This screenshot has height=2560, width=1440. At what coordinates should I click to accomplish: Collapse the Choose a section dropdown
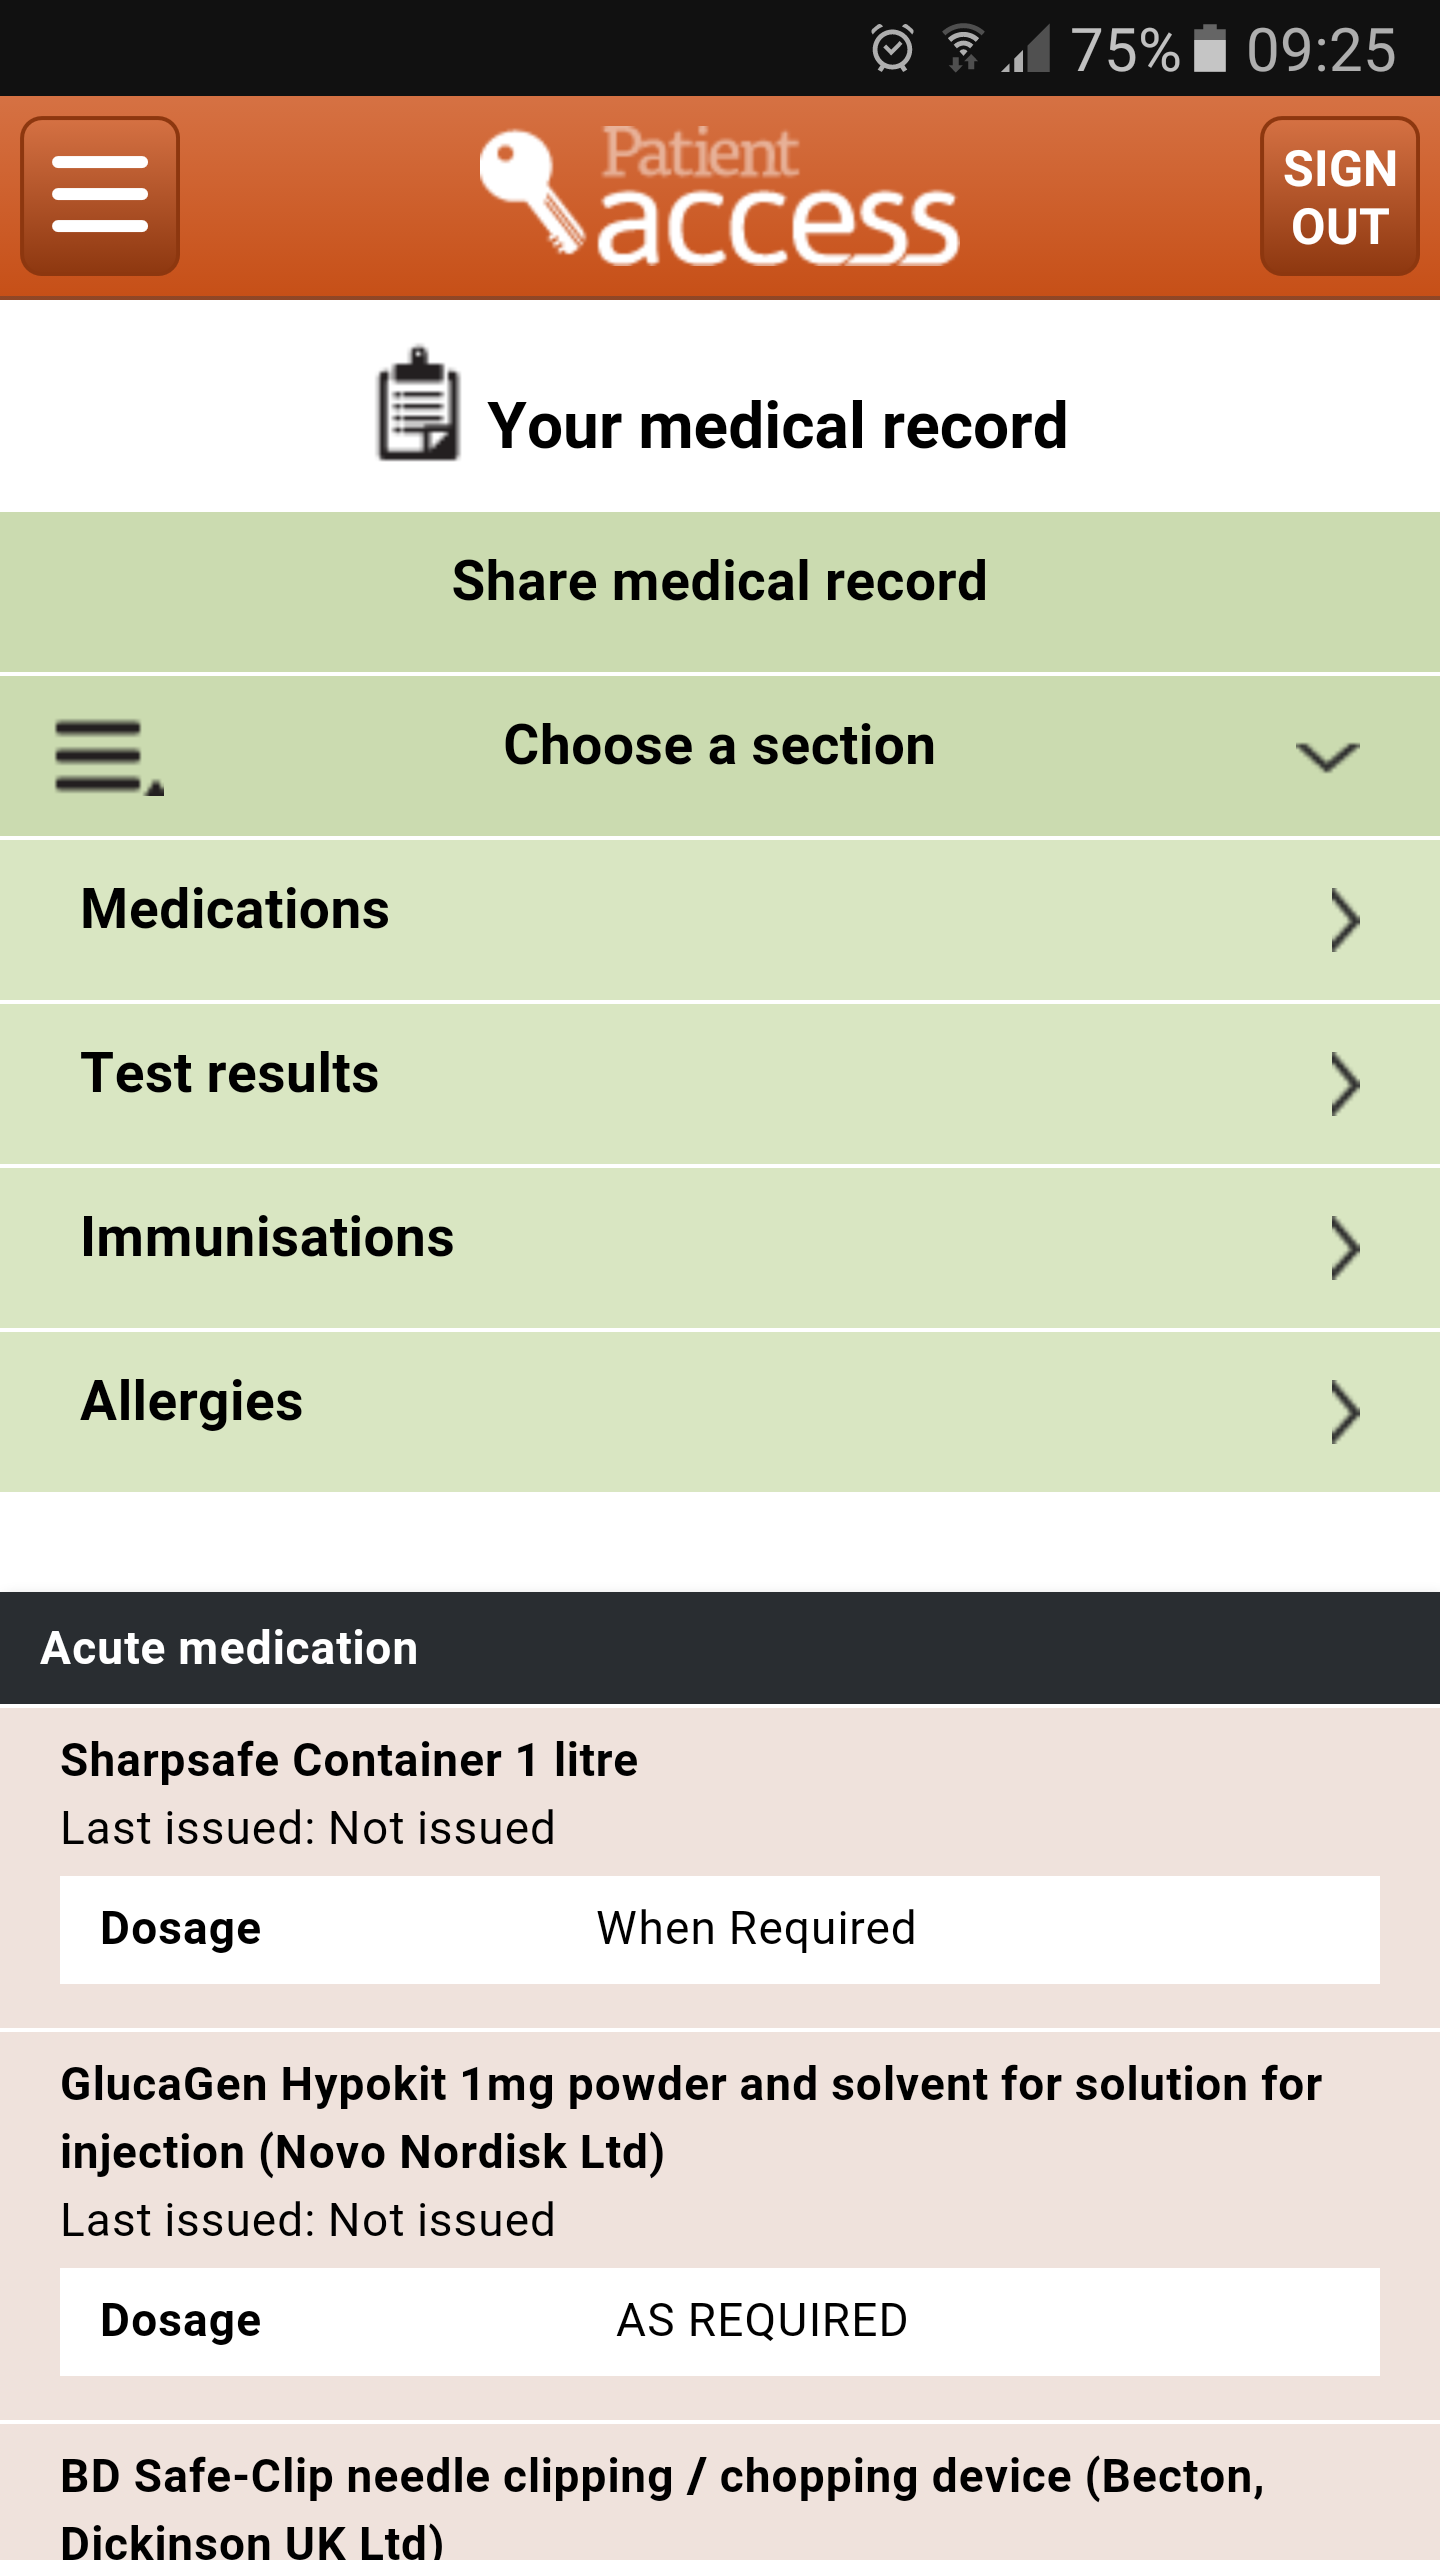(x=1327, y=757)
